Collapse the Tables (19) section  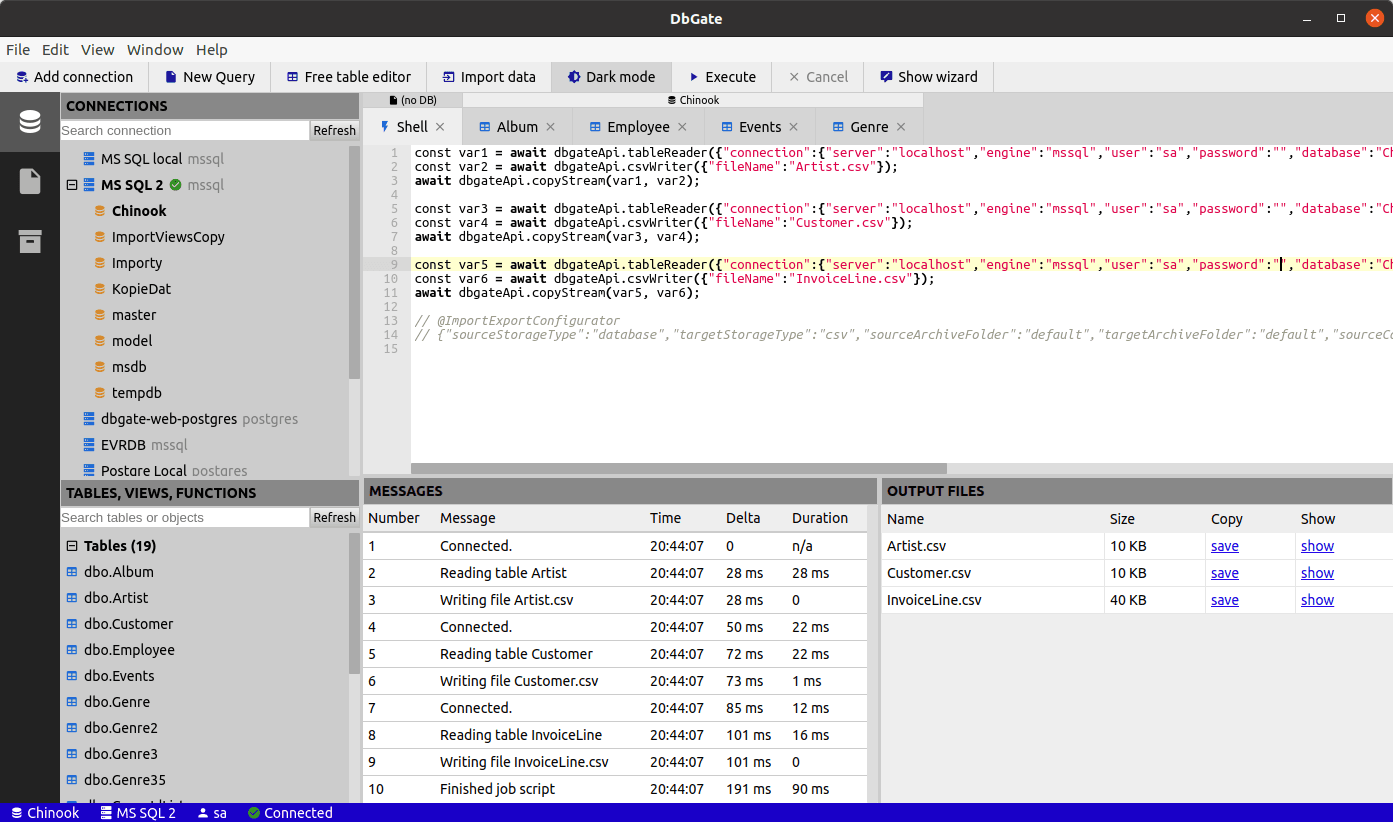click(70, 545)
